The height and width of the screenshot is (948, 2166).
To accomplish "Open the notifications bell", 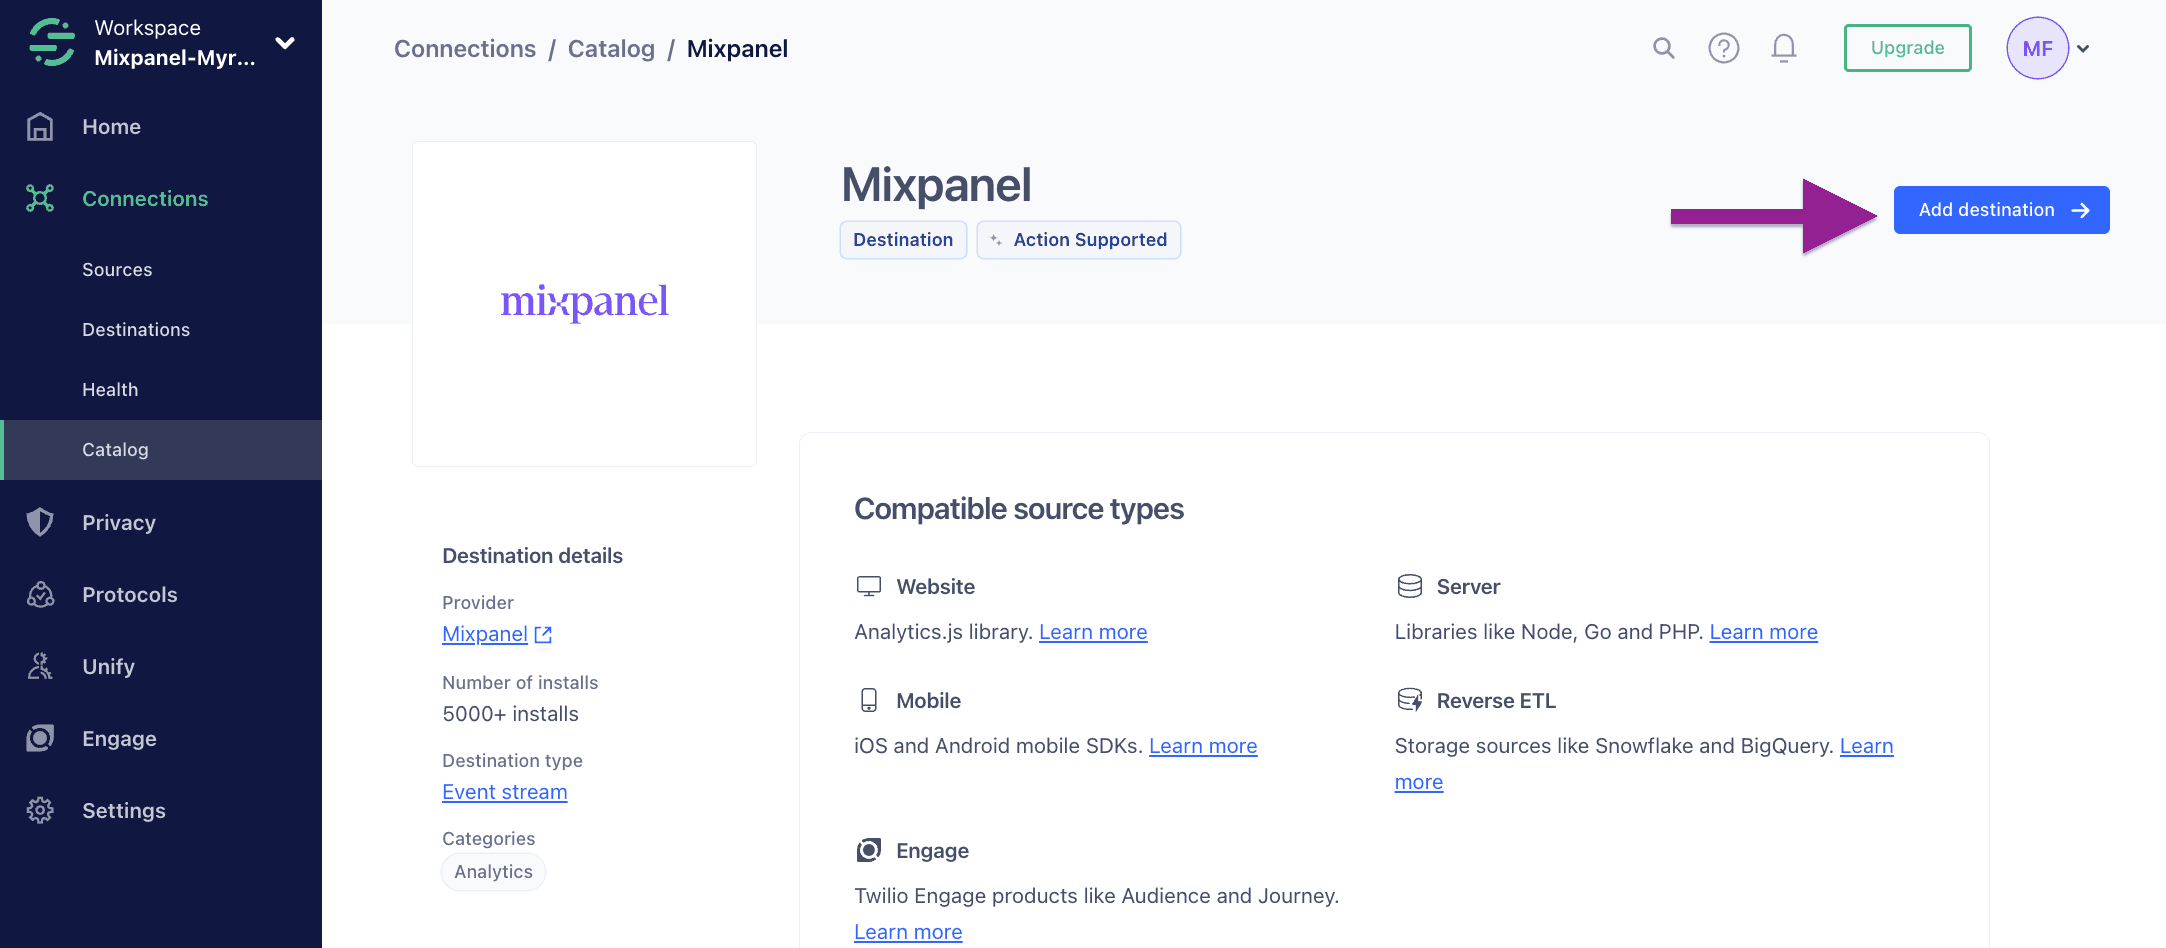I will point(1783,47).
